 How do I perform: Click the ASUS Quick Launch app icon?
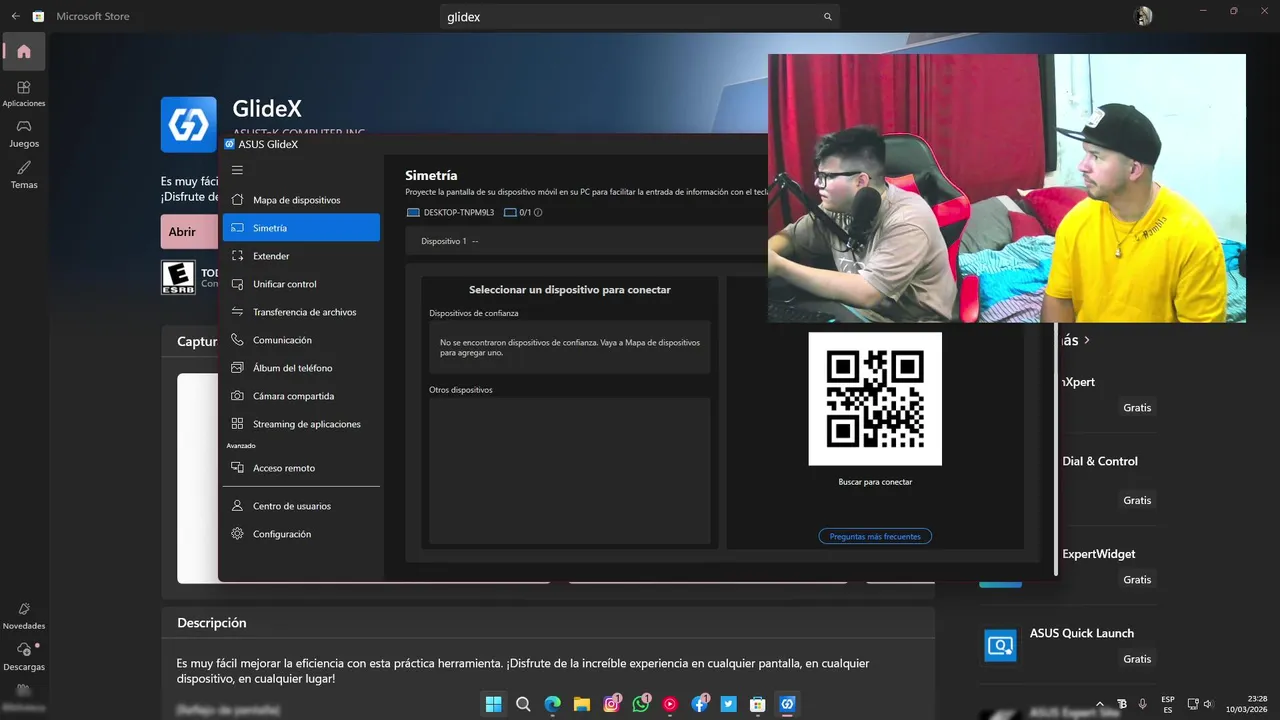1000,645
